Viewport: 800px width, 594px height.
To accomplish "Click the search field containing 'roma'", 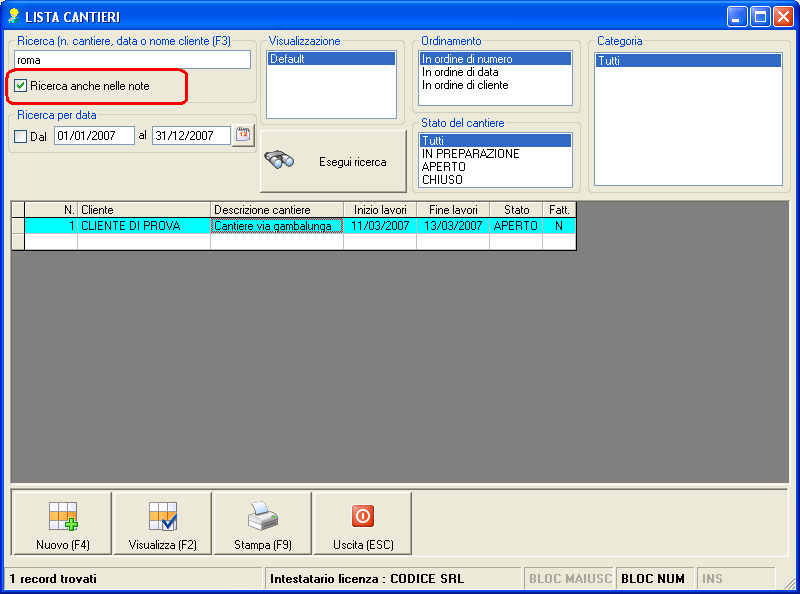I will pyautogui.click(x=132, y=60).
